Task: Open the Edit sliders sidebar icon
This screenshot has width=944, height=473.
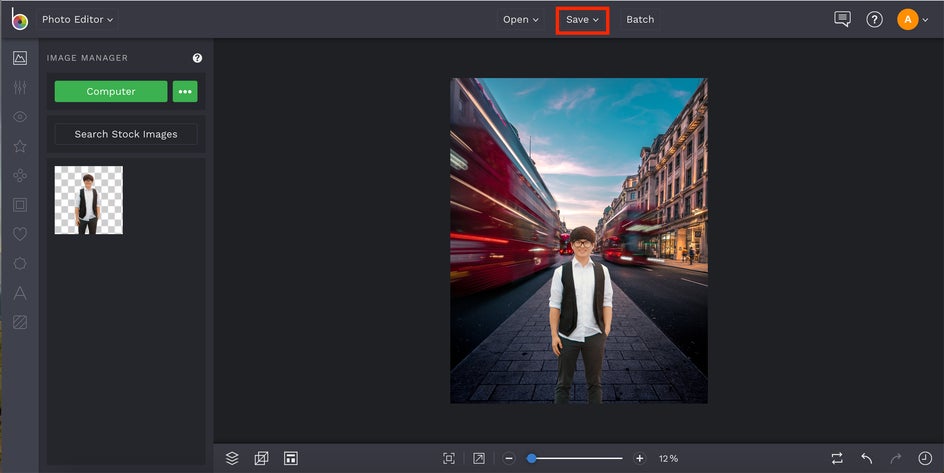Action: 20,87
